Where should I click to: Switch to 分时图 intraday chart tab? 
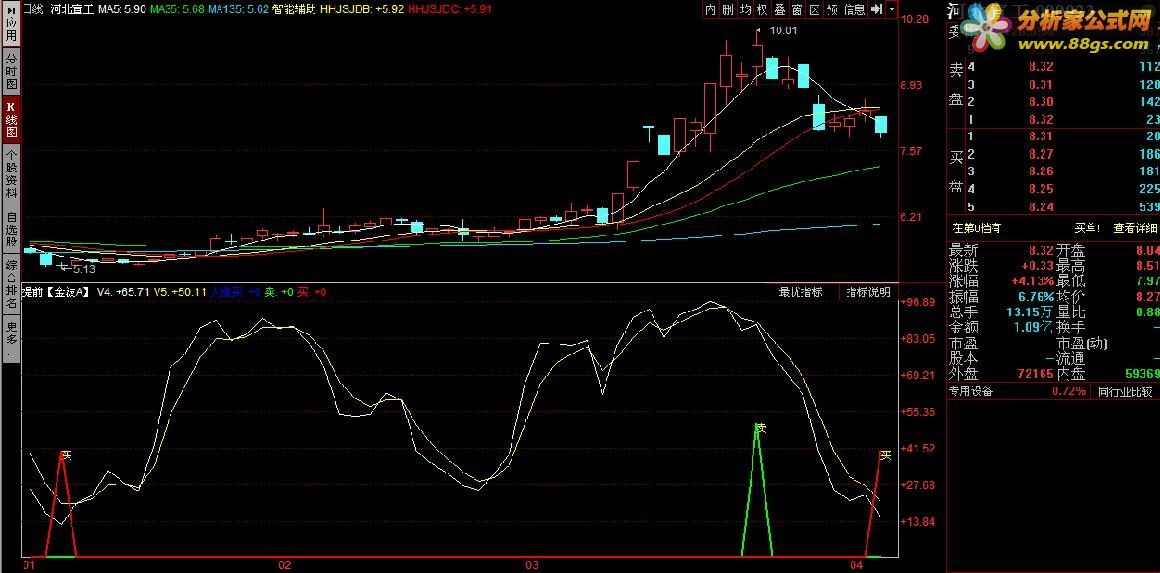[10, 70]
